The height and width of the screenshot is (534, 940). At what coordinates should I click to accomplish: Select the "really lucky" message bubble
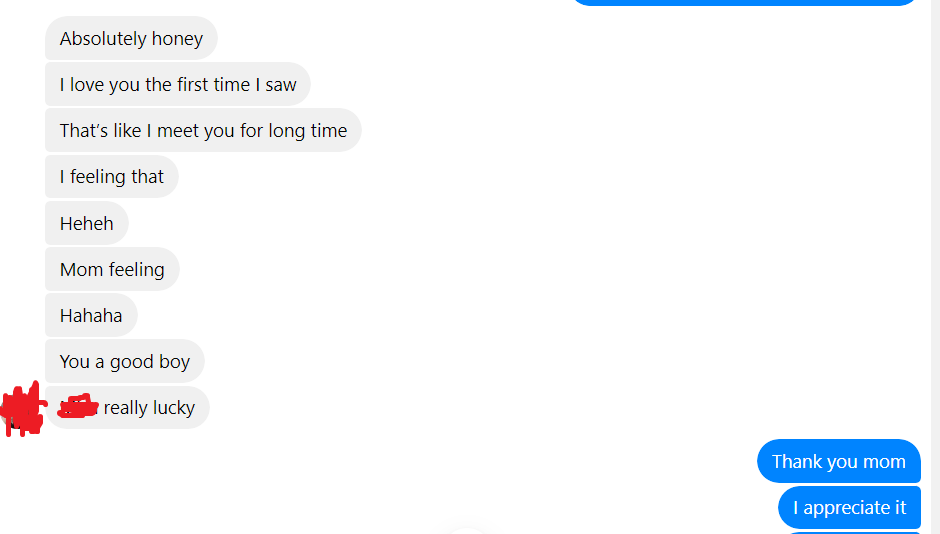pos(127,408)
